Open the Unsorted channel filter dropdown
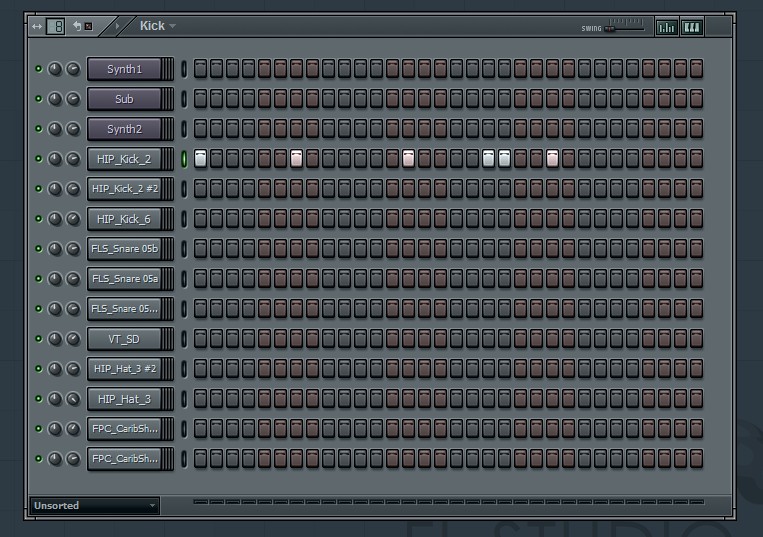 tap(94, 505)
